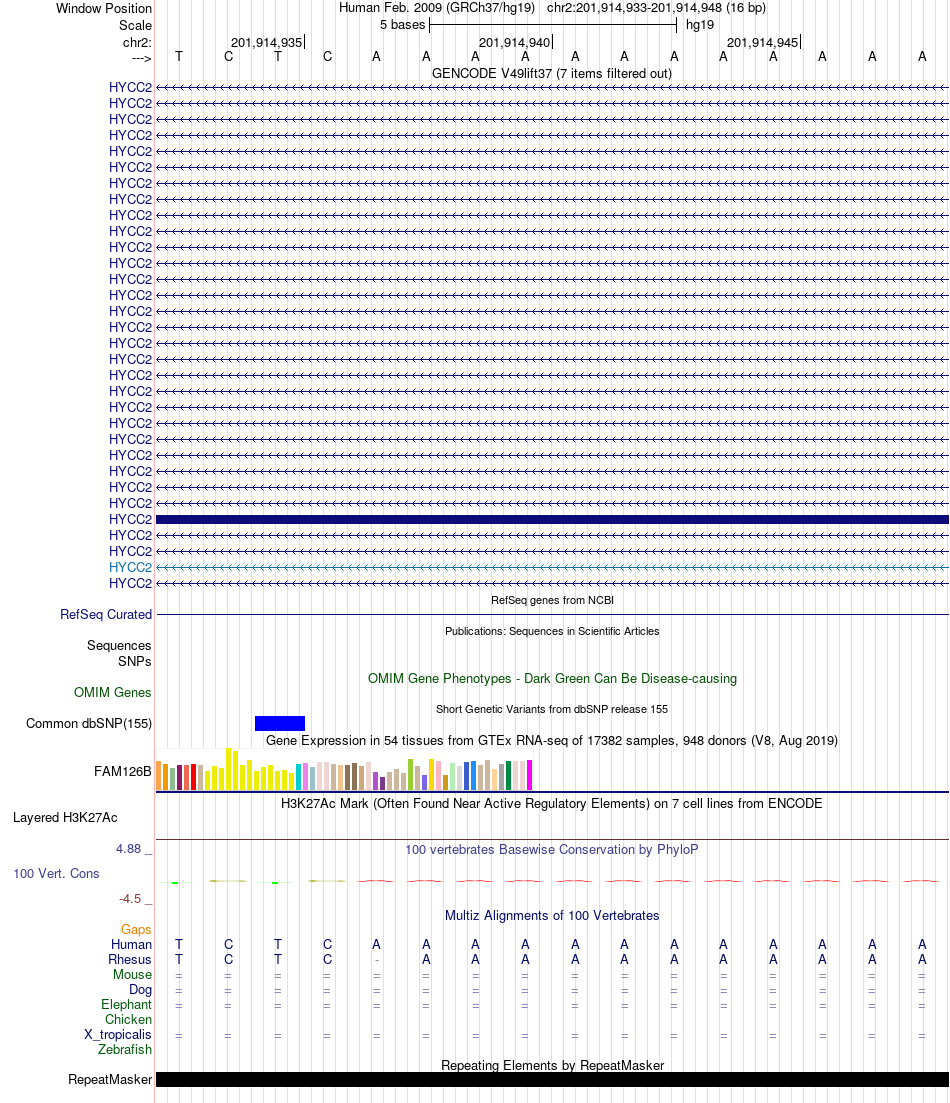Click 'Repeating Elements by RepeatMasker' title
This screenshot has width=950, height=1103.
pyautogui.click(x=552, y=1065)
